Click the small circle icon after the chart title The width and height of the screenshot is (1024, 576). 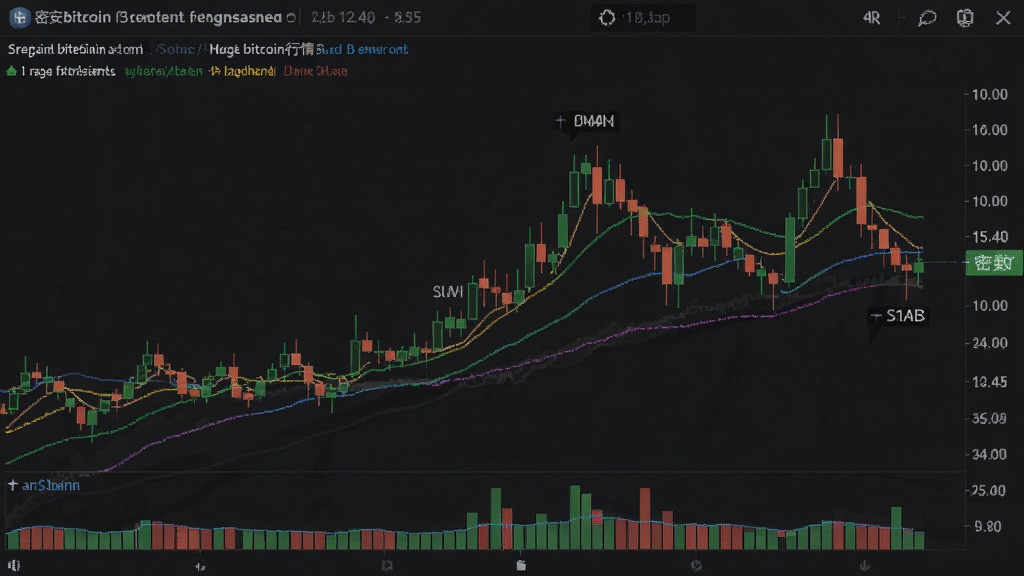[x=291, y=18]
